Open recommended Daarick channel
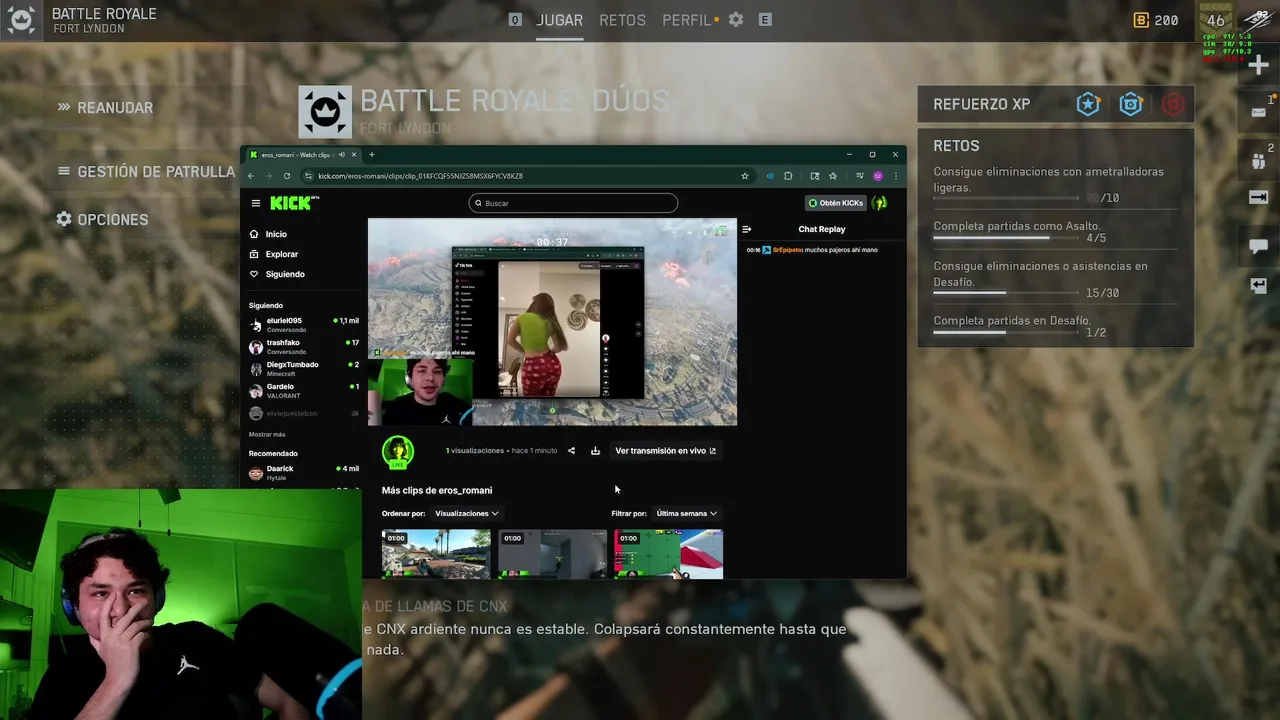Image resolution: width=1280 pixels, height=720 pixels. click(304, 473)
